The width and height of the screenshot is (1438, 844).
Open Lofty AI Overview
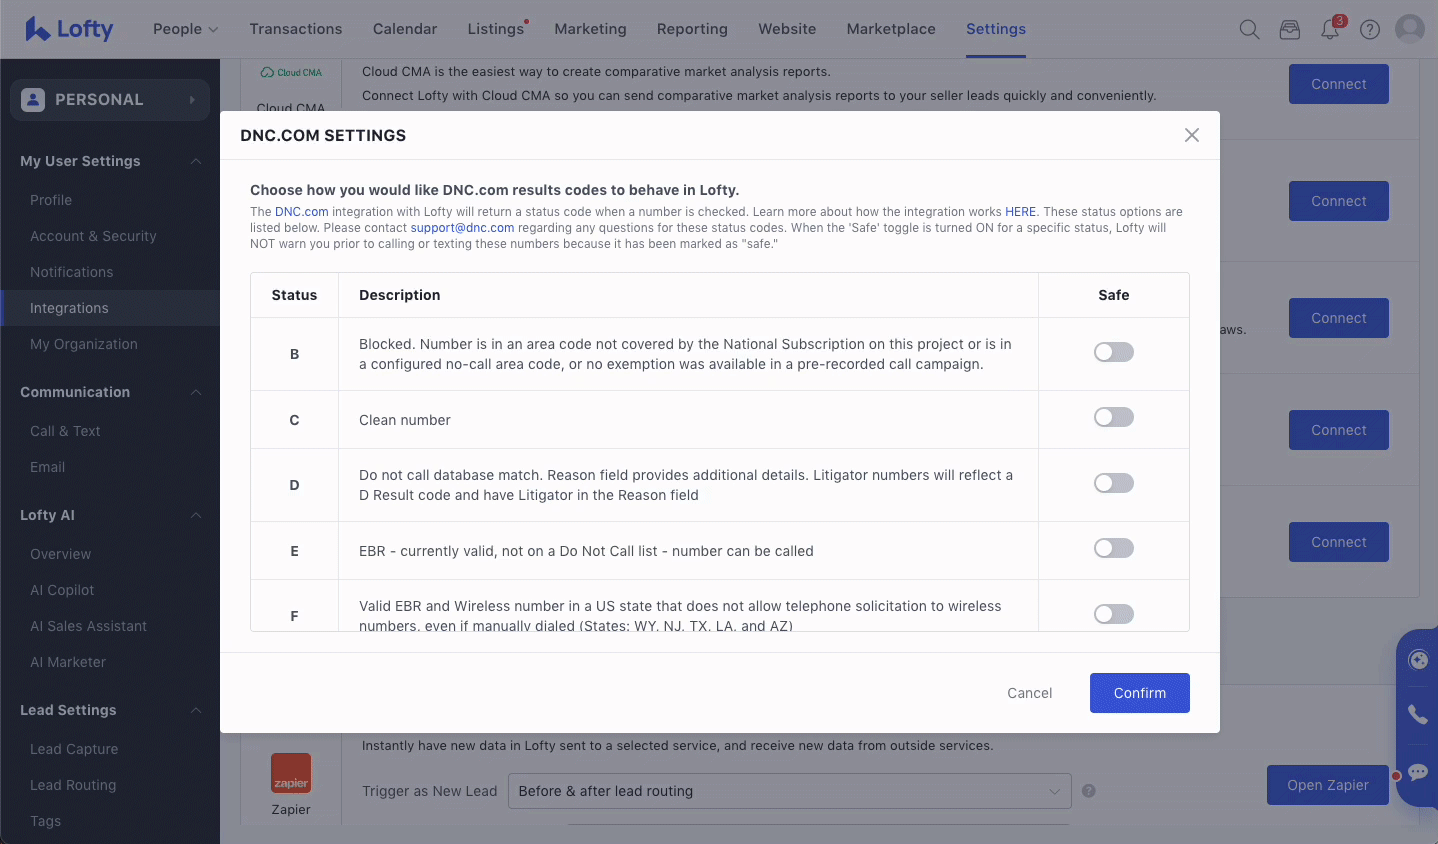(60, 554)
